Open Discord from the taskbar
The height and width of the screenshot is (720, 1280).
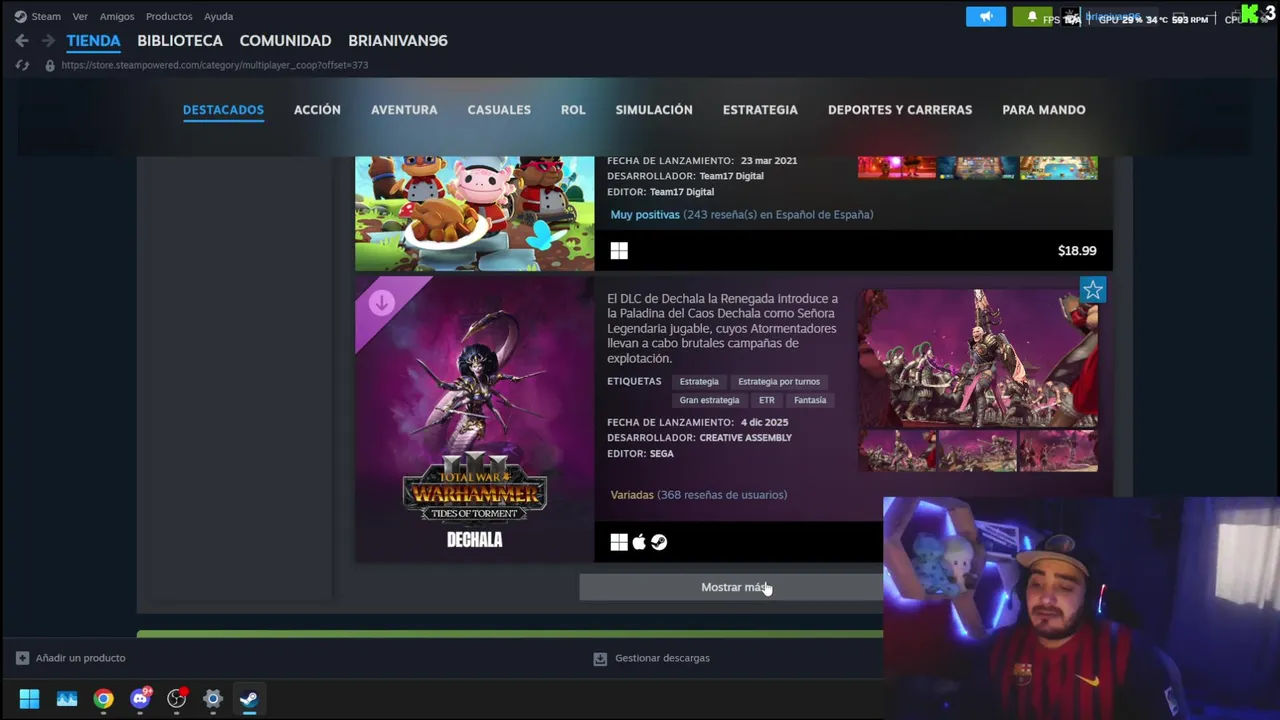[140, 699]
